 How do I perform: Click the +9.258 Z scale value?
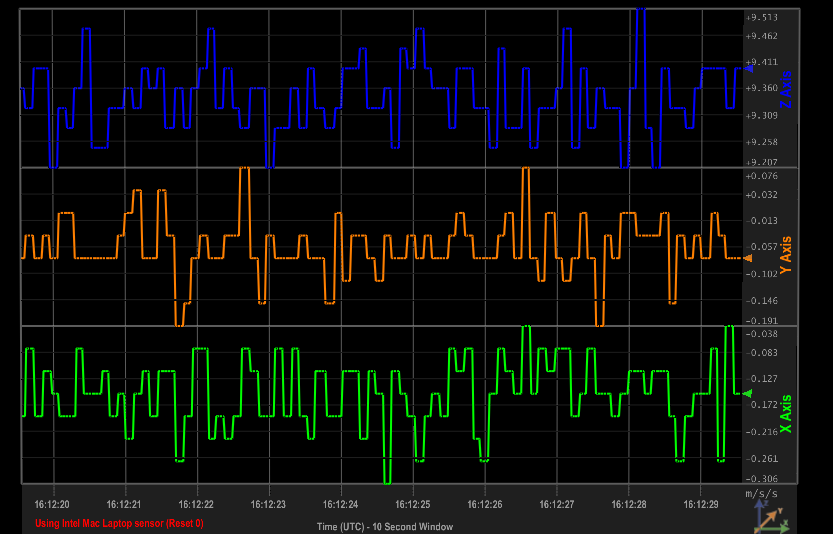tap(762, 142)
